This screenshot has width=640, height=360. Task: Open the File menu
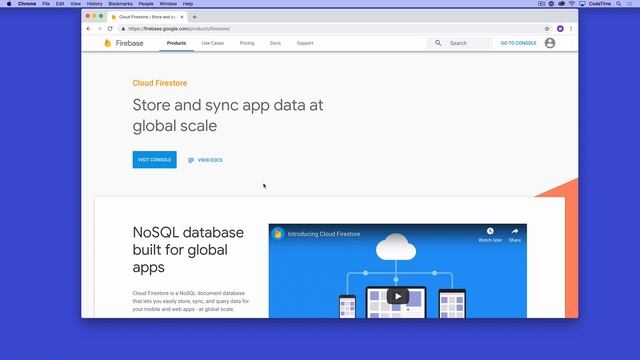tap(46, 4)
